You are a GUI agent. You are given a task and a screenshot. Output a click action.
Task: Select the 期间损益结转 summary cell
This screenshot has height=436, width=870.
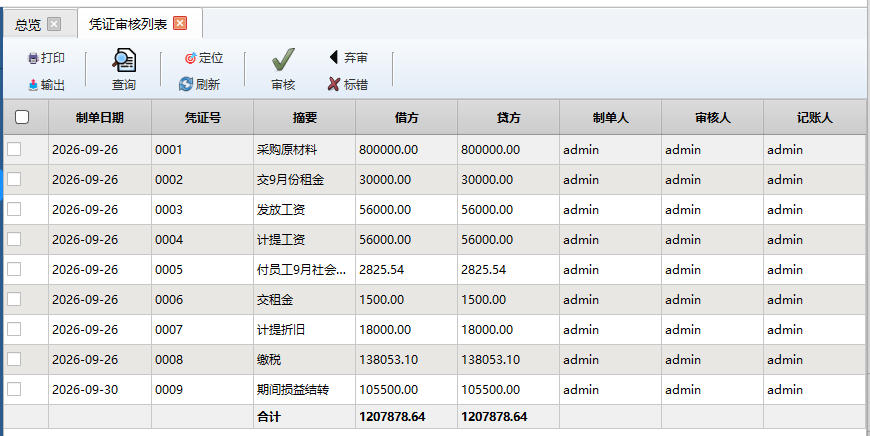tap(305, 389)
